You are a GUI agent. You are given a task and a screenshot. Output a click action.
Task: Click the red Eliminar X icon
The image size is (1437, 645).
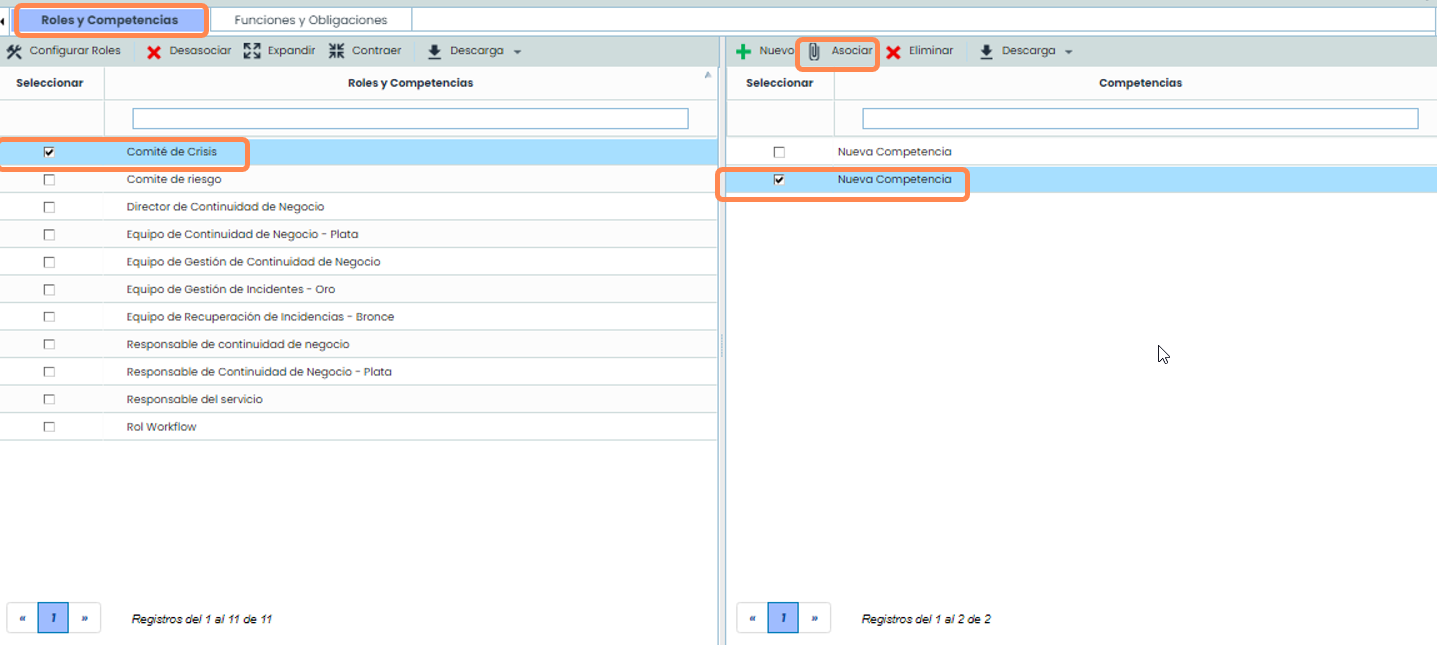point(893,52)
